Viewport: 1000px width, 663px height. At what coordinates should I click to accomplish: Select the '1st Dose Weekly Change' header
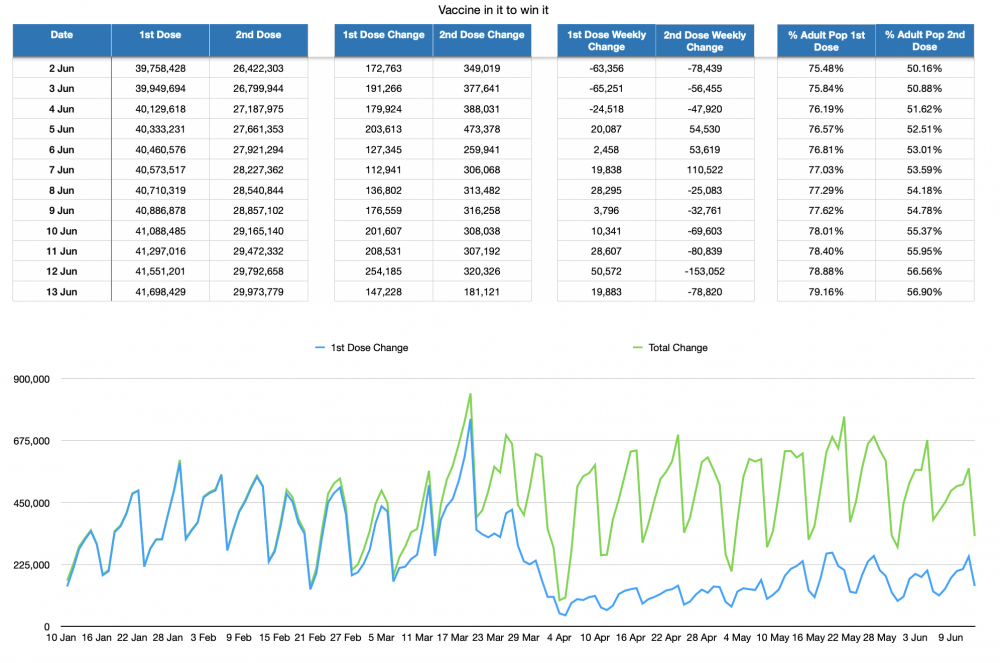pos(607,41)
